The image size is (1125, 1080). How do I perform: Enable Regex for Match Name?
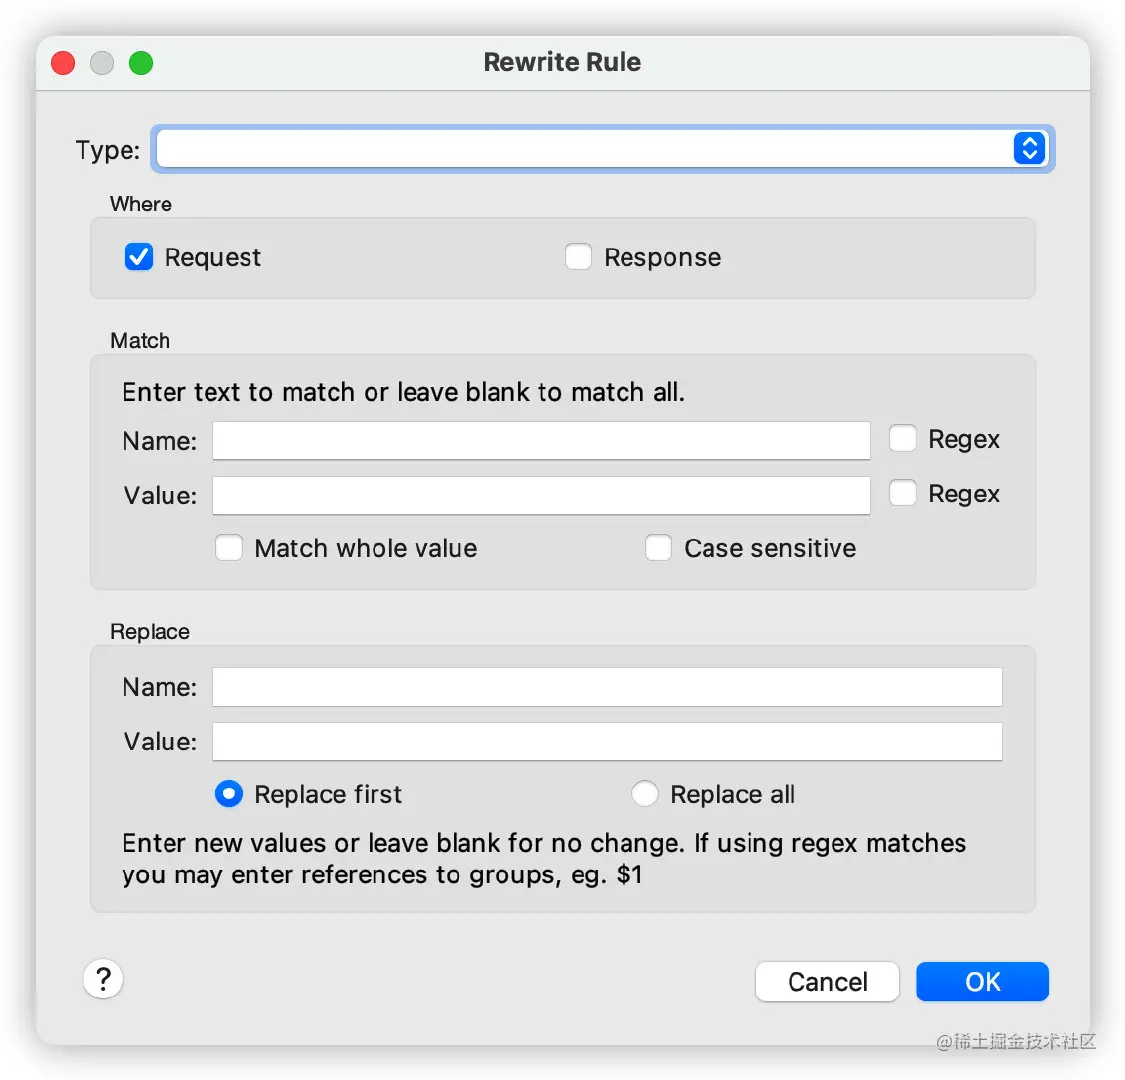(x=903, y=438)
